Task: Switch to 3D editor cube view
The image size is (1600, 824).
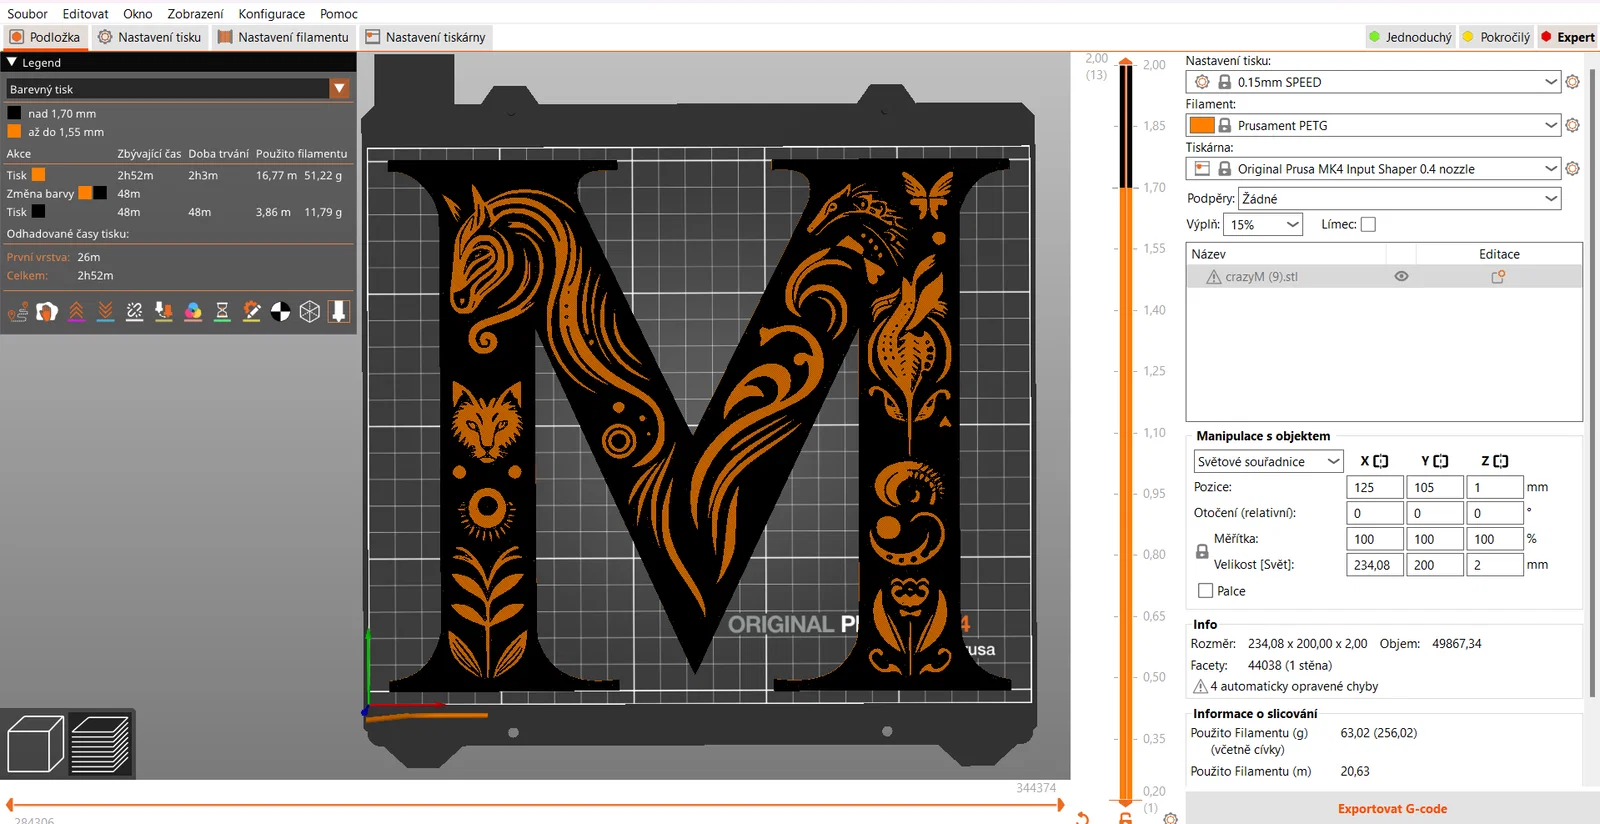Action: 35,745
